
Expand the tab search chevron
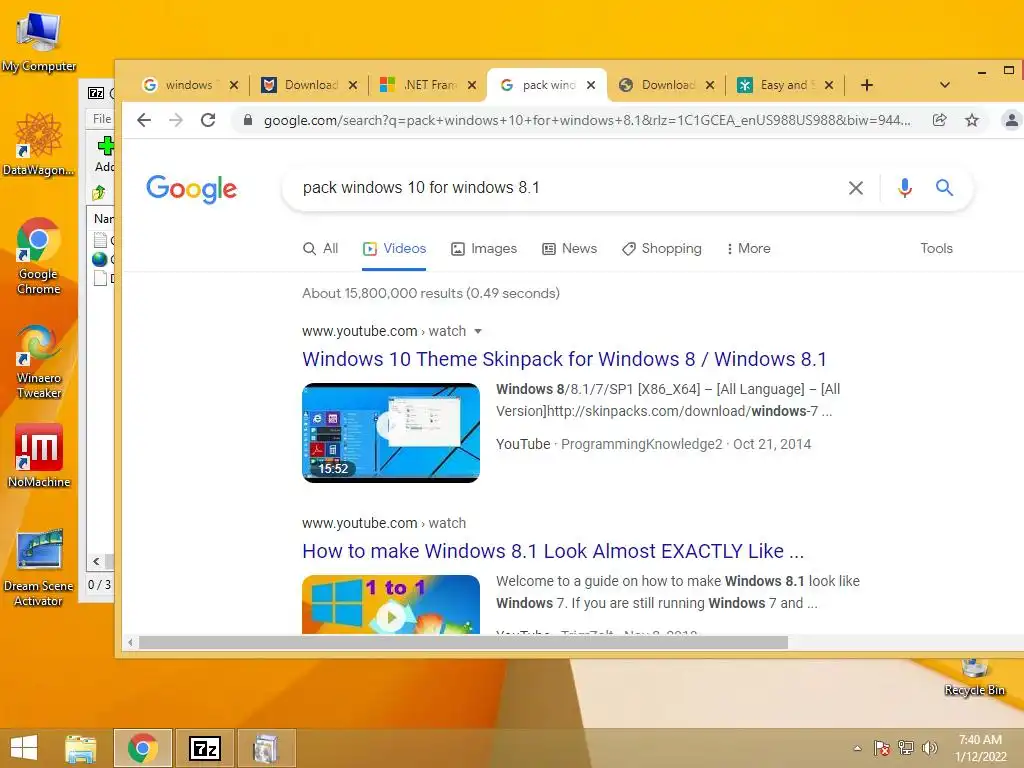(x=944, y=85)
